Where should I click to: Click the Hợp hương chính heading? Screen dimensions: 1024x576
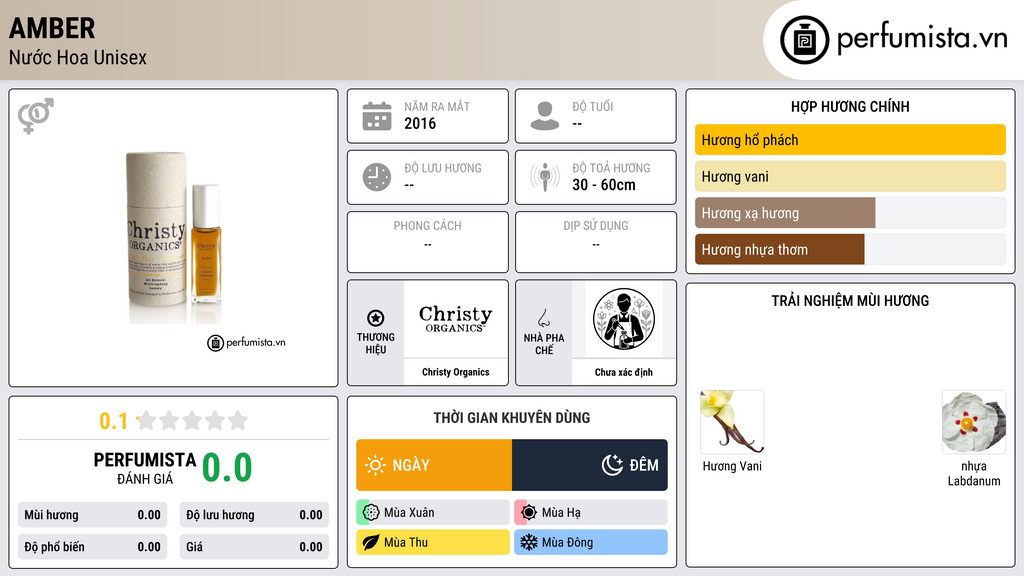[x=850, y=106]
